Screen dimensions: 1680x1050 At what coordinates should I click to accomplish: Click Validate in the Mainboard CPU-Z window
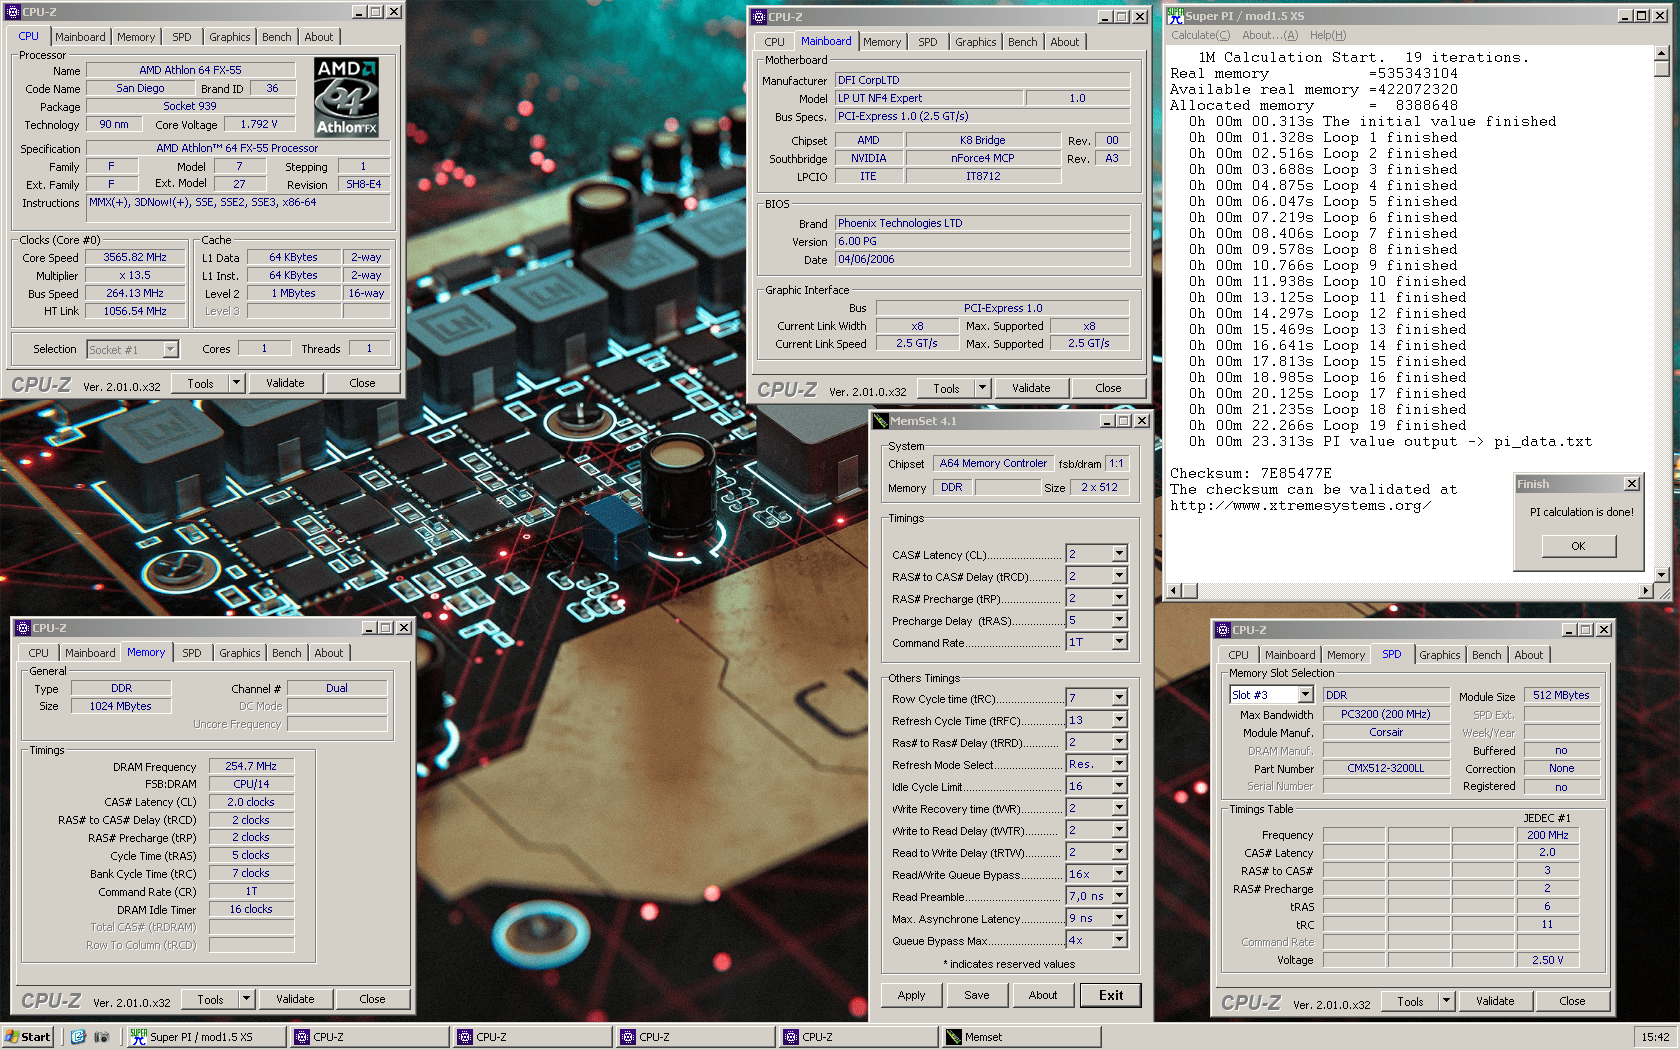click(x=1031, y=388)
